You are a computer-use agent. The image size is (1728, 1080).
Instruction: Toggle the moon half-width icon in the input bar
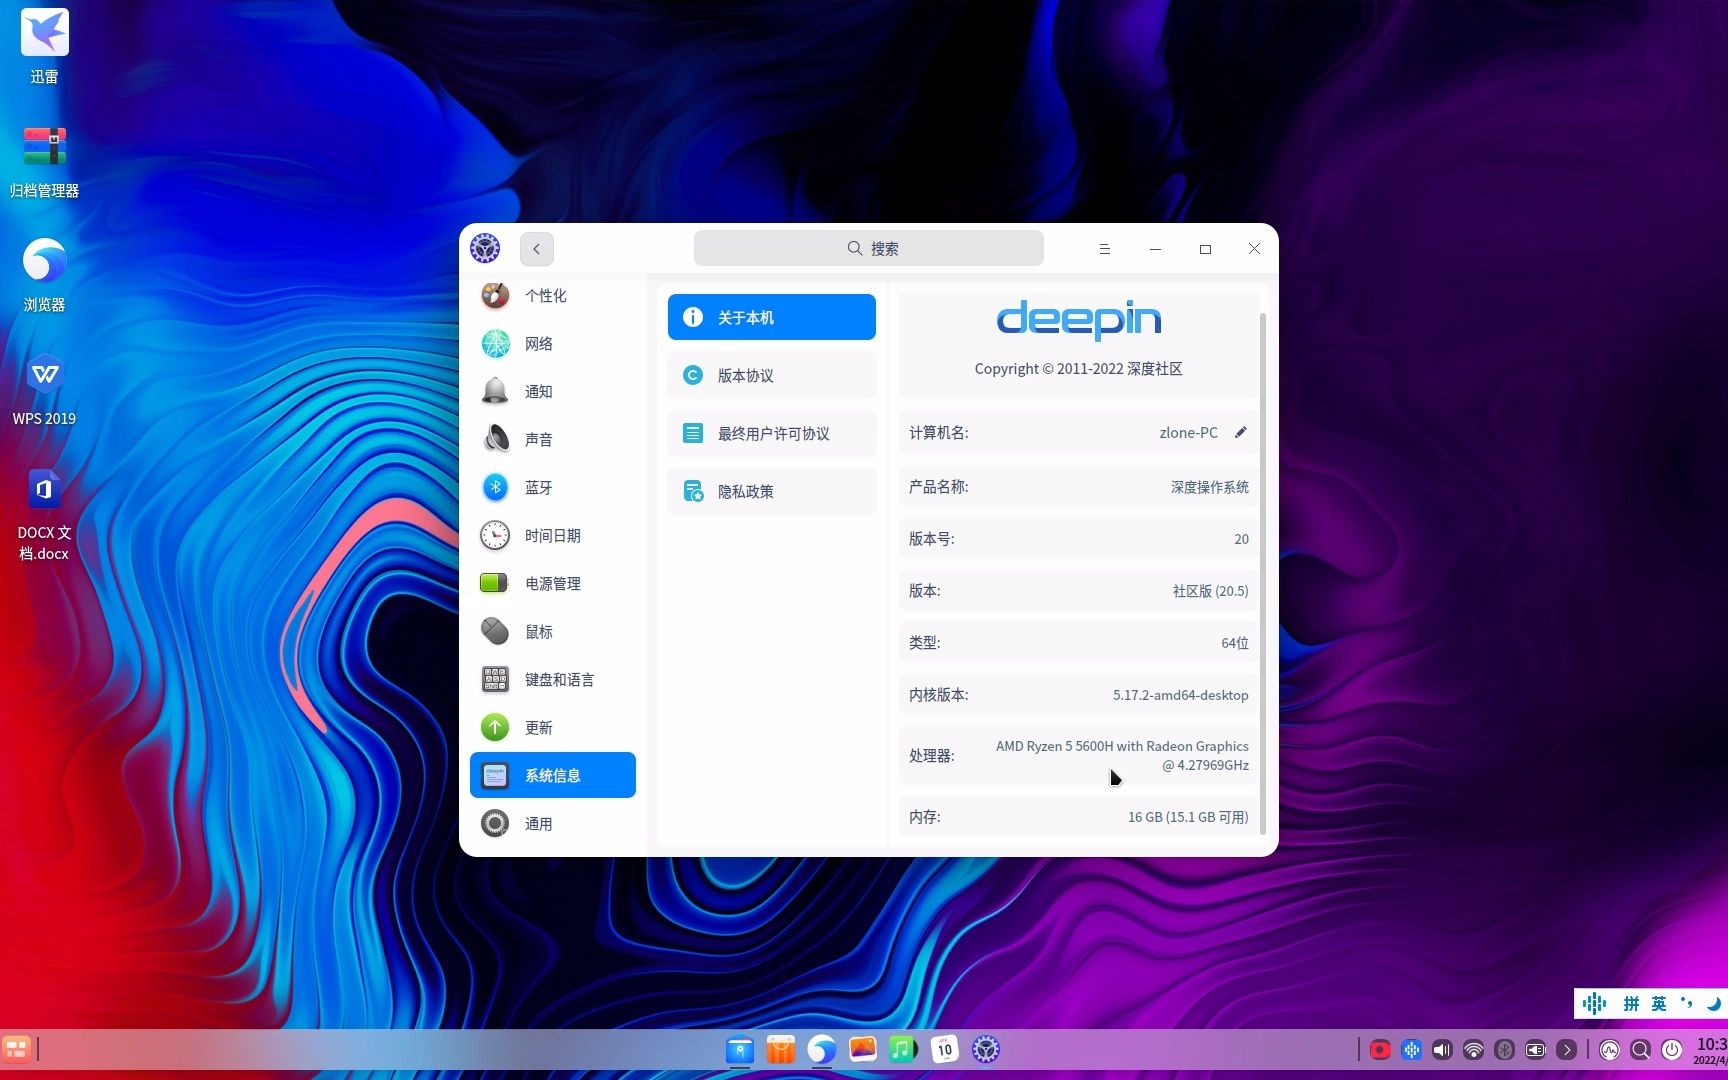[x=1714, y=1003]
